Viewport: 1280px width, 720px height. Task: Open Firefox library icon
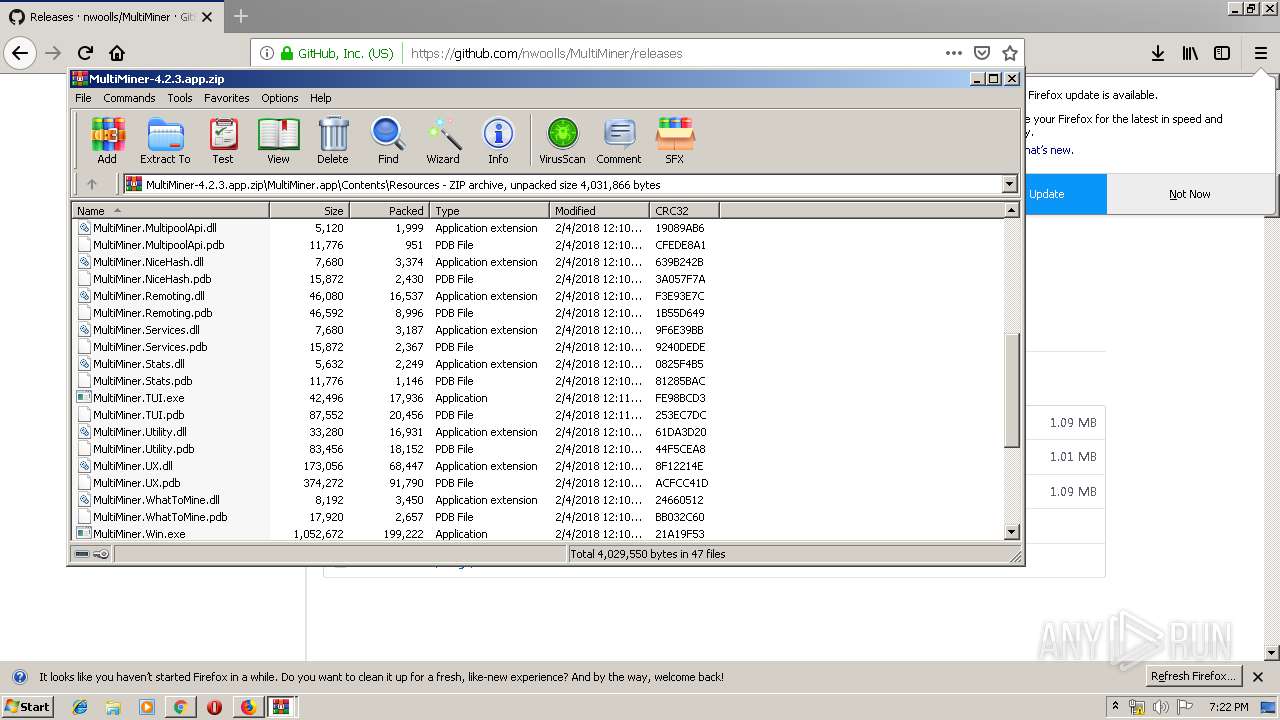[x=1190, y=53]
